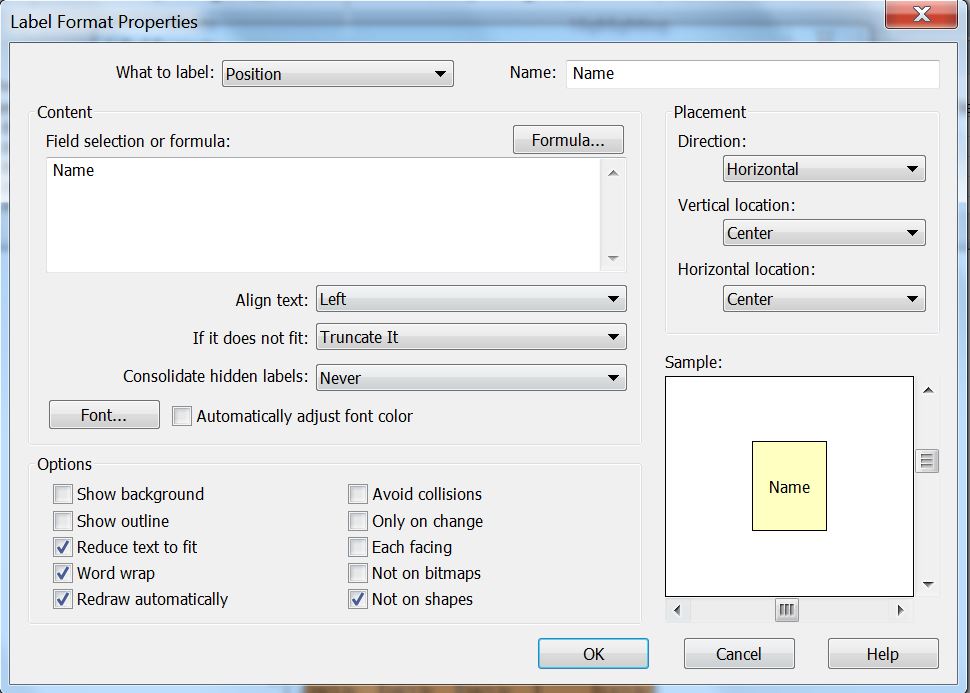The width and height of the screenshot is (970, 693).
Task: Disable the Word wrap option
Action: click(x=63, y=573)
